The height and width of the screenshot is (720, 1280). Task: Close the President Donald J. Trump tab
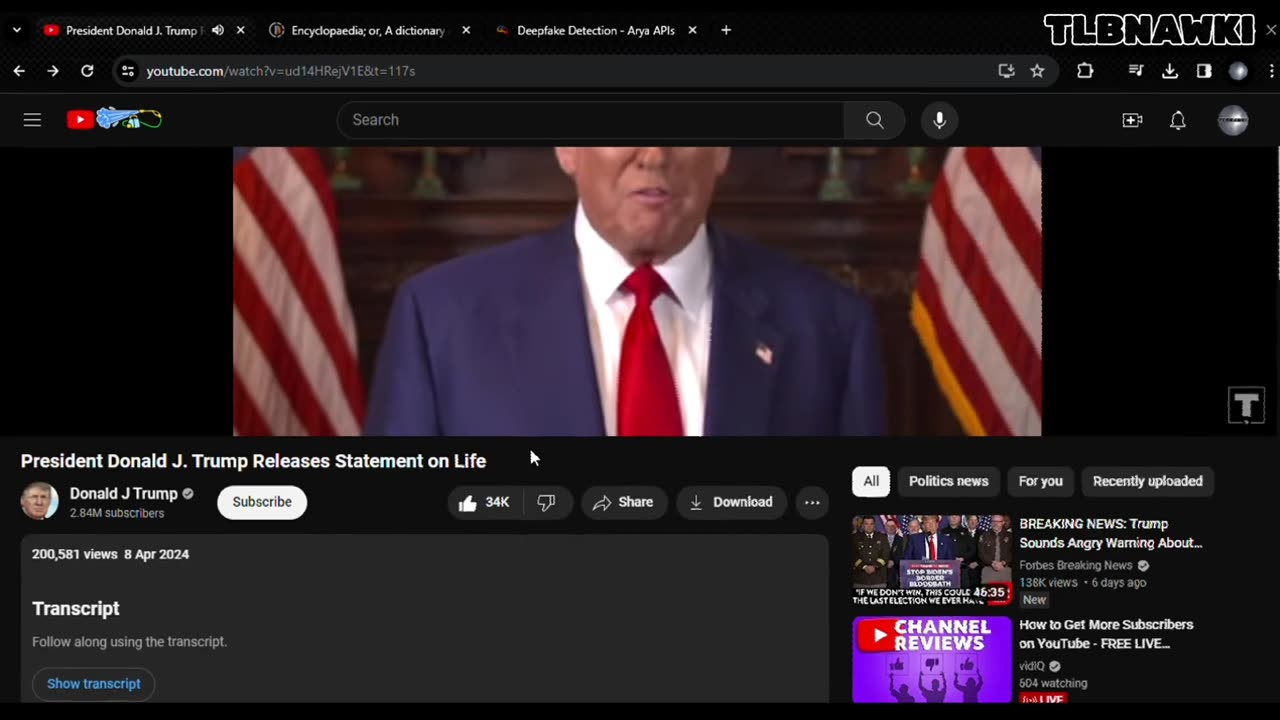[240, 30]
